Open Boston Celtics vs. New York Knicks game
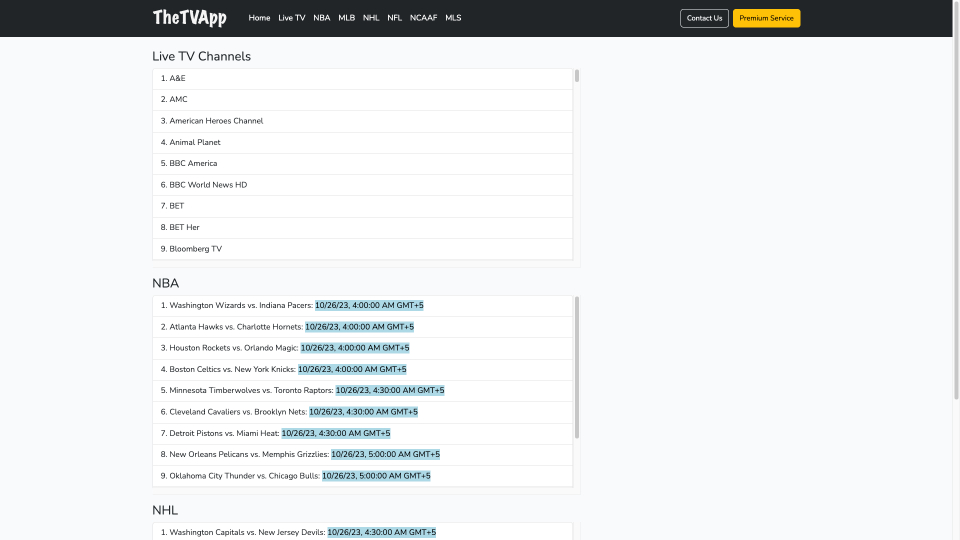The image size is (960, 540). (362, 370)
